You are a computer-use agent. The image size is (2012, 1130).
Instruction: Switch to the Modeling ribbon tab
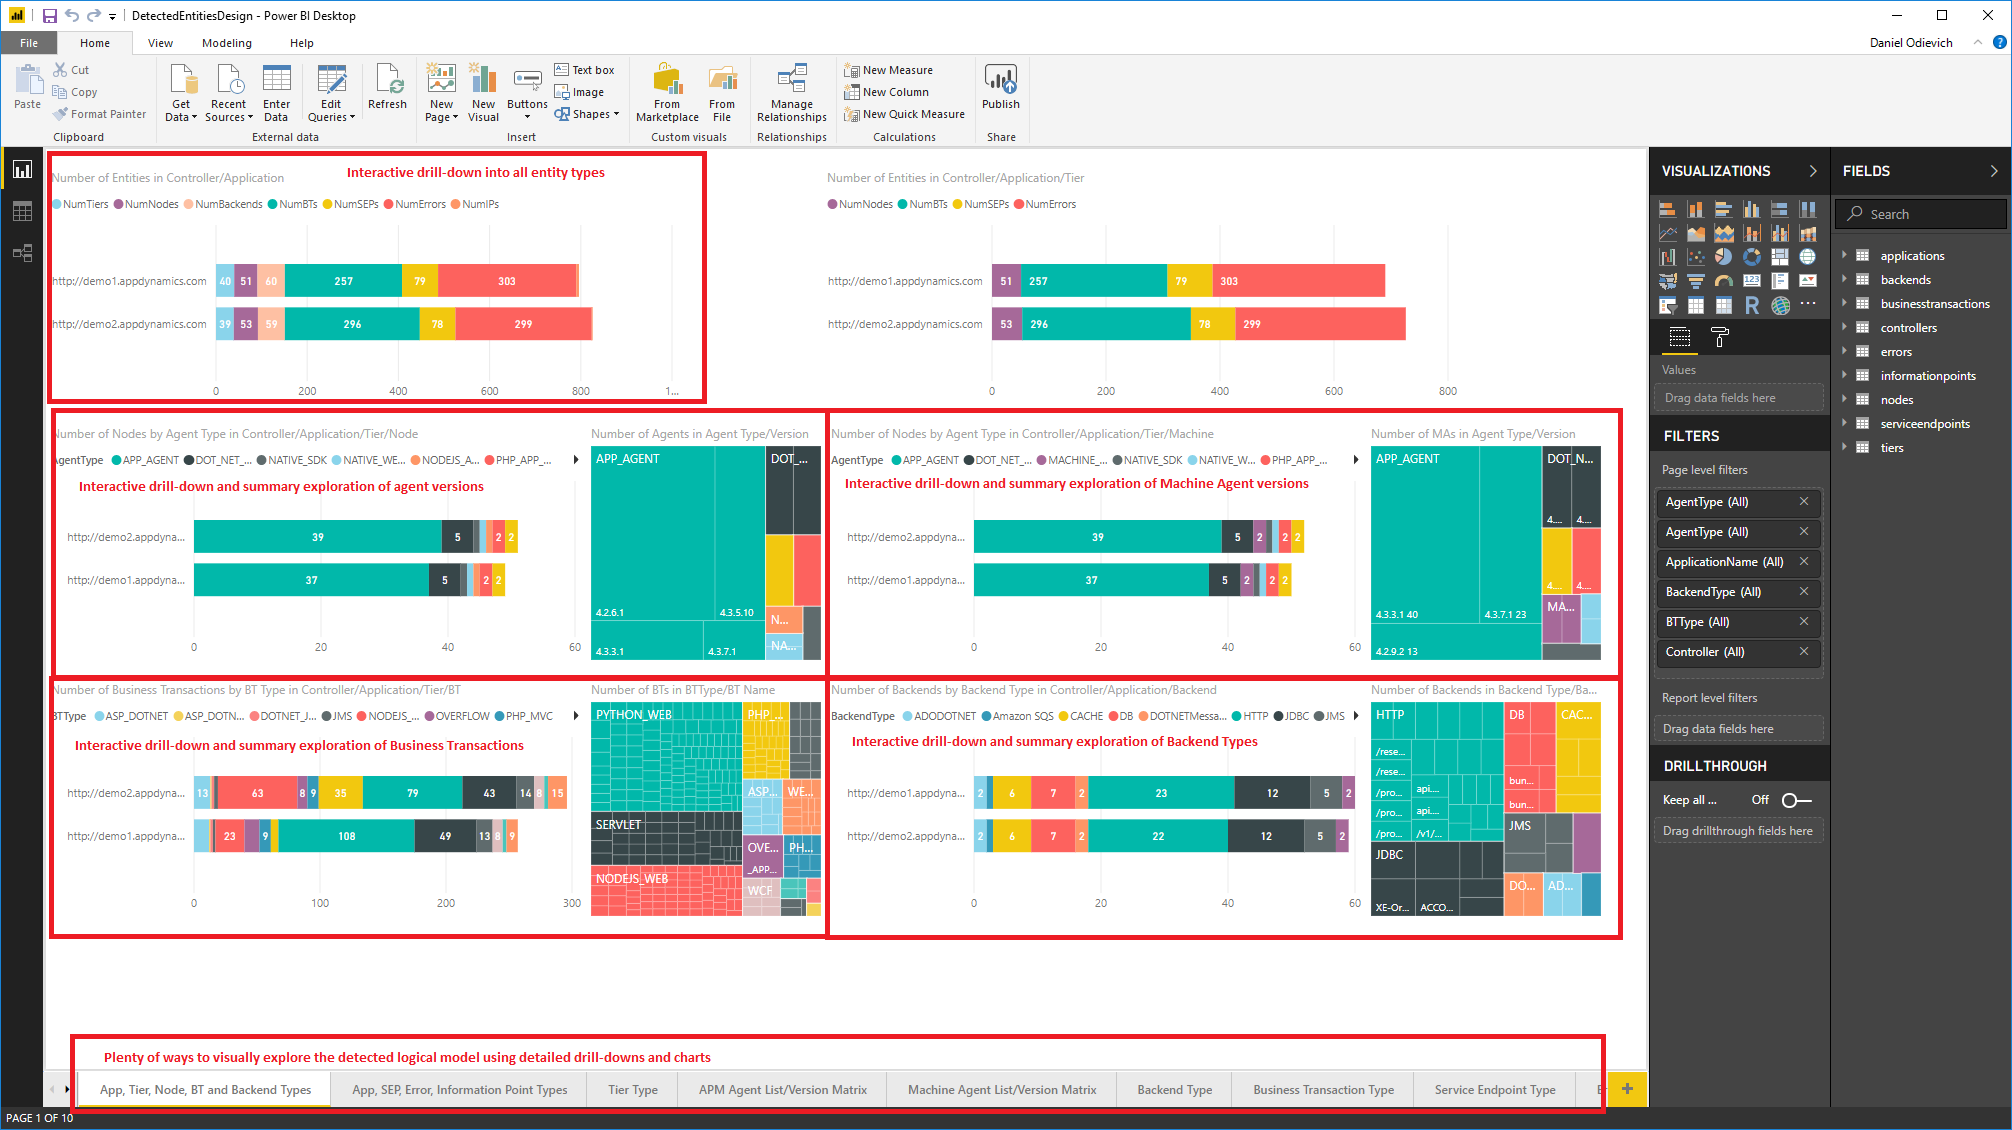click(227, 43)
